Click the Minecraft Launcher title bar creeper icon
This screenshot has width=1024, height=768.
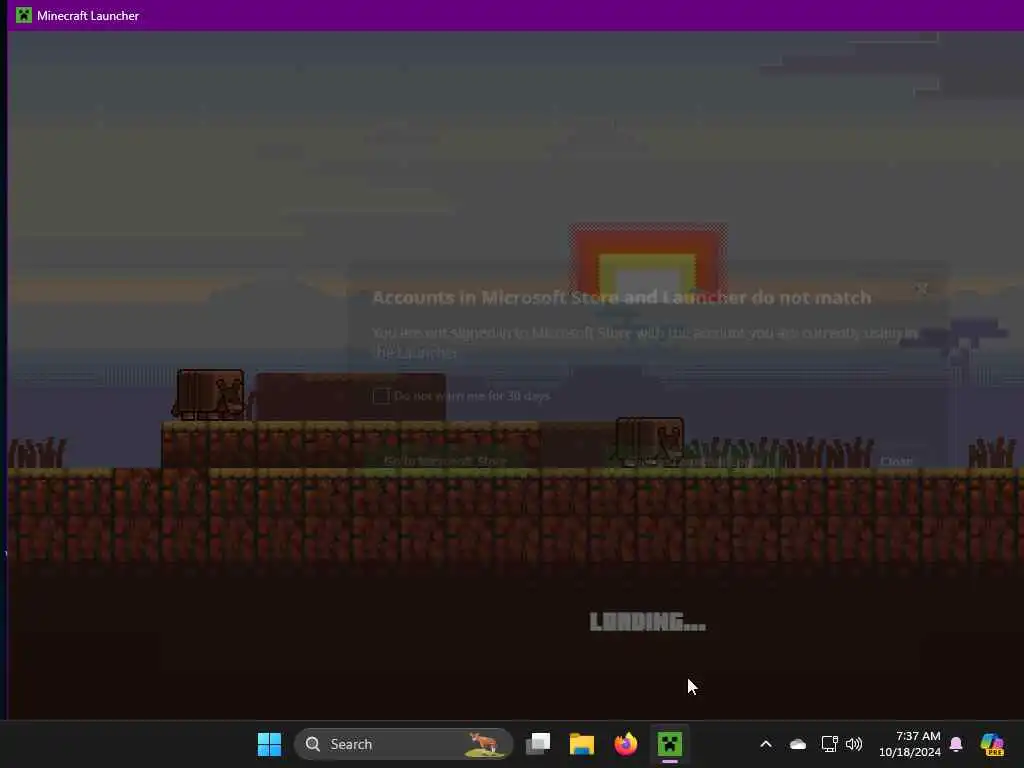[x=24, y=15]
